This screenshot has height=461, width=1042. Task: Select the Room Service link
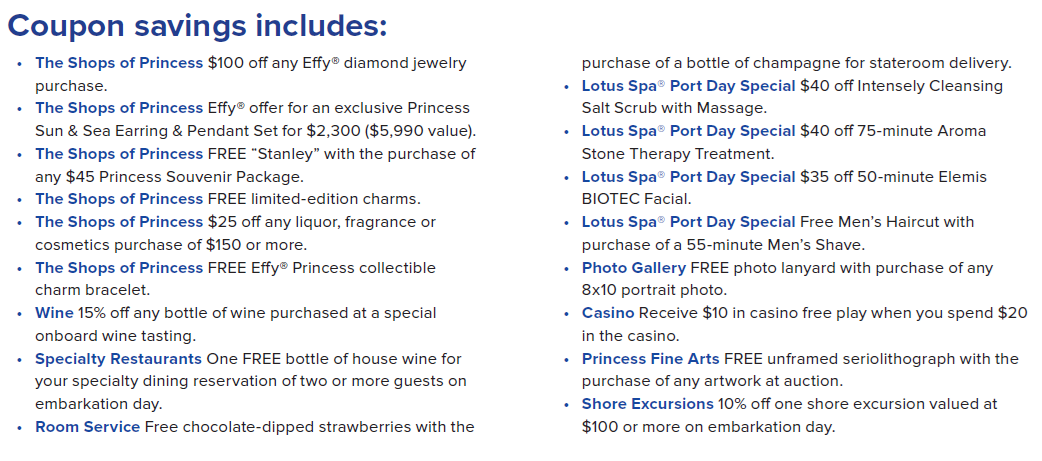coord(87,427)
